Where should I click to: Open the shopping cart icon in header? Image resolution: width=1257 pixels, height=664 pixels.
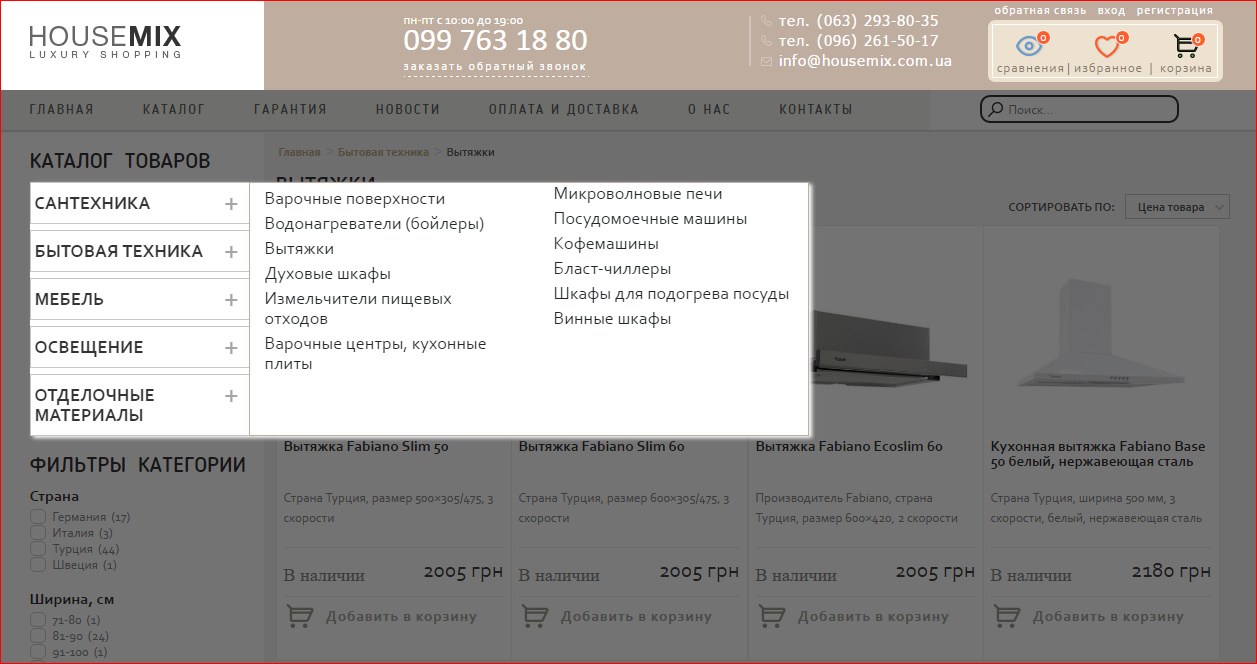click(x=1186, y=46)
